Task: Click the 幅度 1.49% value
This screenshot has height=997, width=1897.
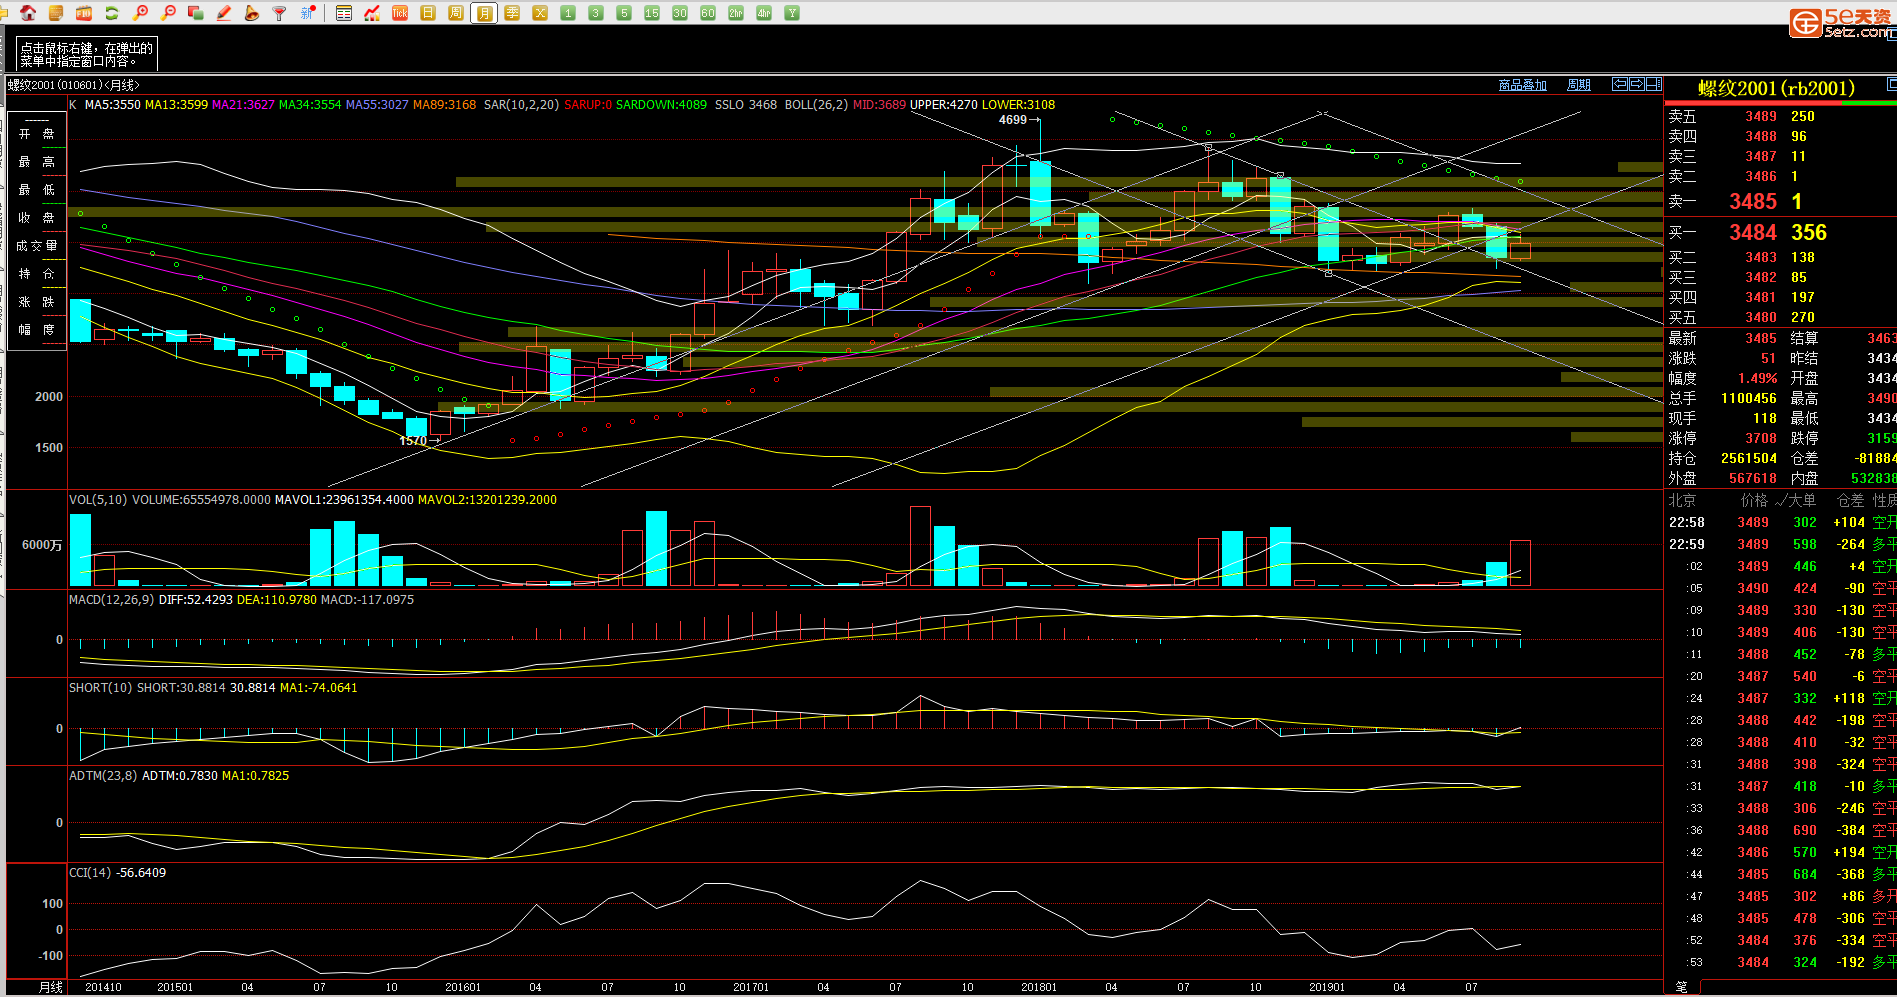Action: (x=1757, y=379)
